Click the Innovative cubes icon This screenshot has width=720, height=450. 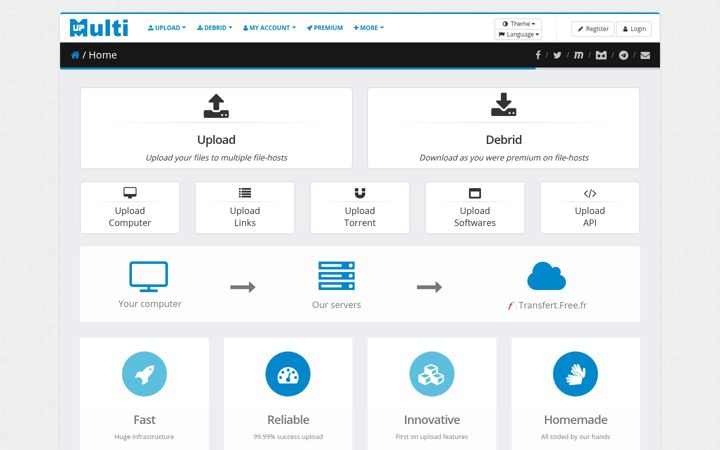tap(432, 374)
